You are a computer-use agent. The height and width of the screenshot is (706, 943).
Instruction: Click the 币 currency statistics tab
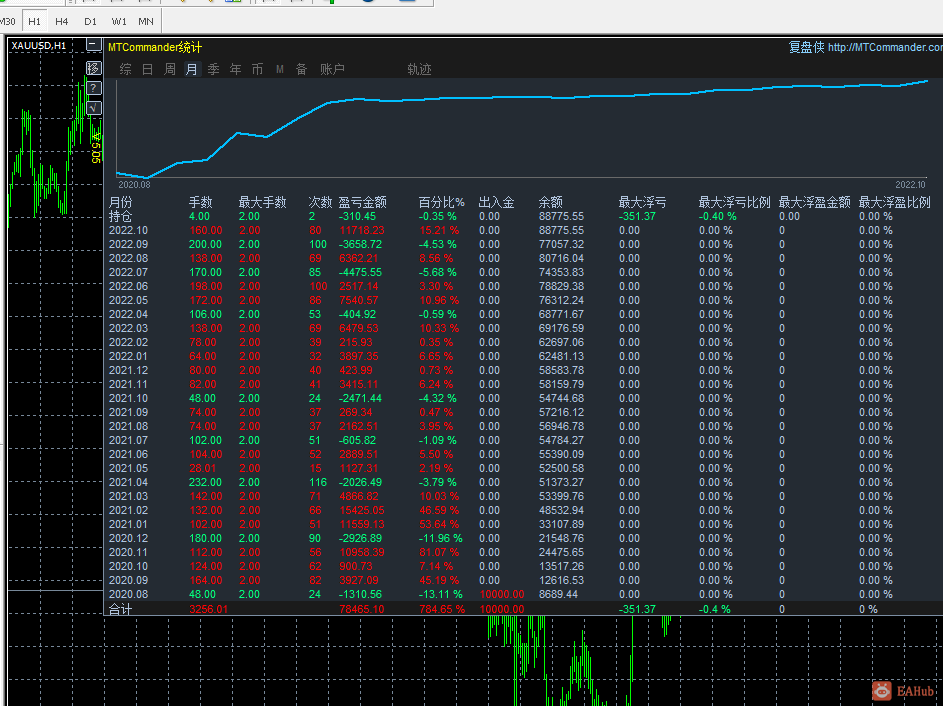pyautogui.click(x=257, y=69)
